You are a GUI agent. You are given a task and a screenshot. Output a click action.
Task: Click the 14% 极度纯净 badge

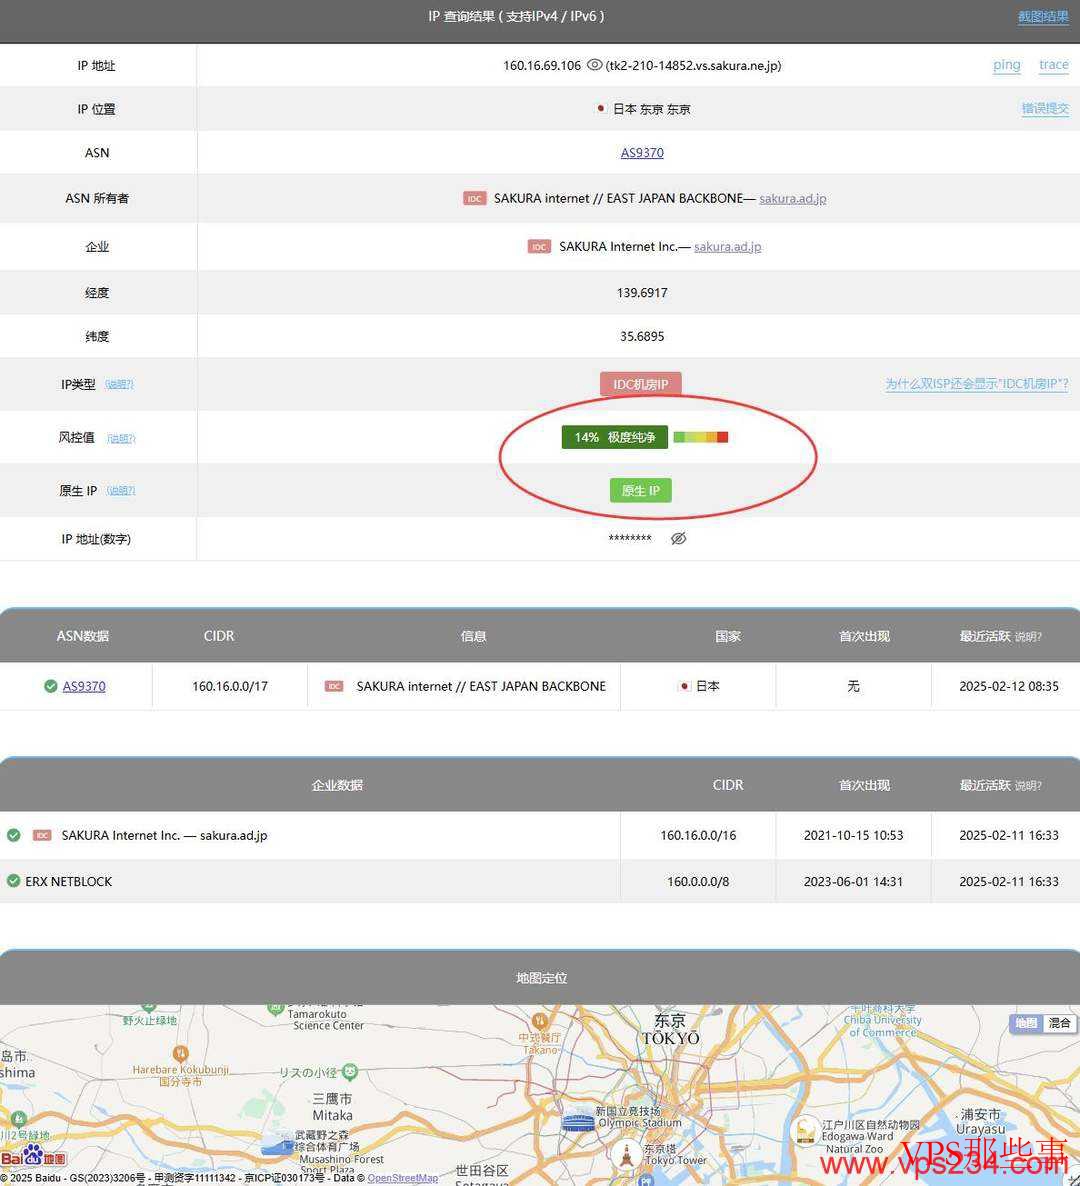(x=615, y=437)
